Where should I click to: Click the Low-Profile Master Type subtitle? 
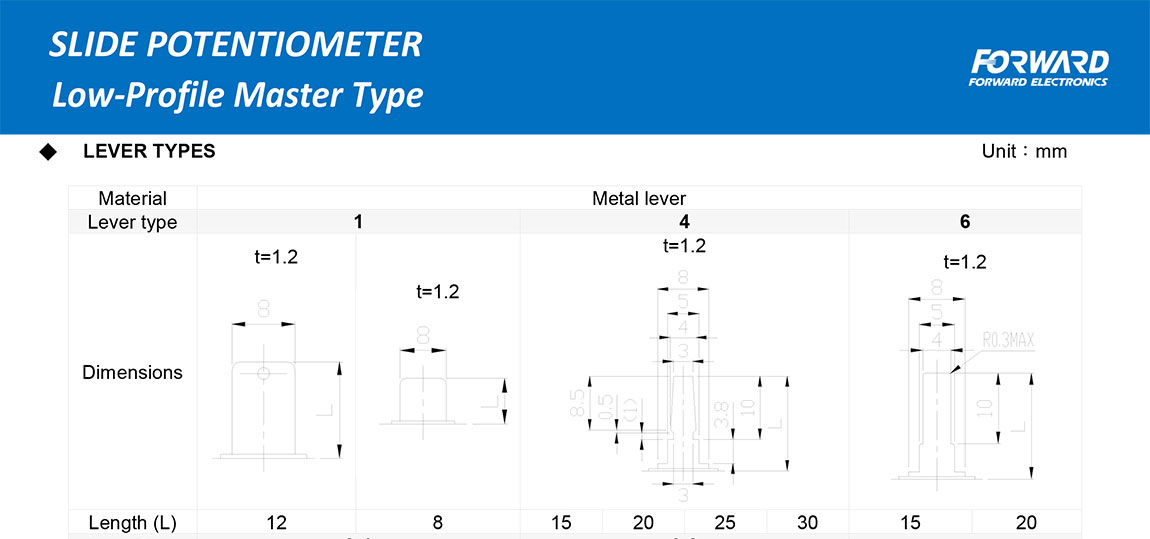[x=238, y=95]
